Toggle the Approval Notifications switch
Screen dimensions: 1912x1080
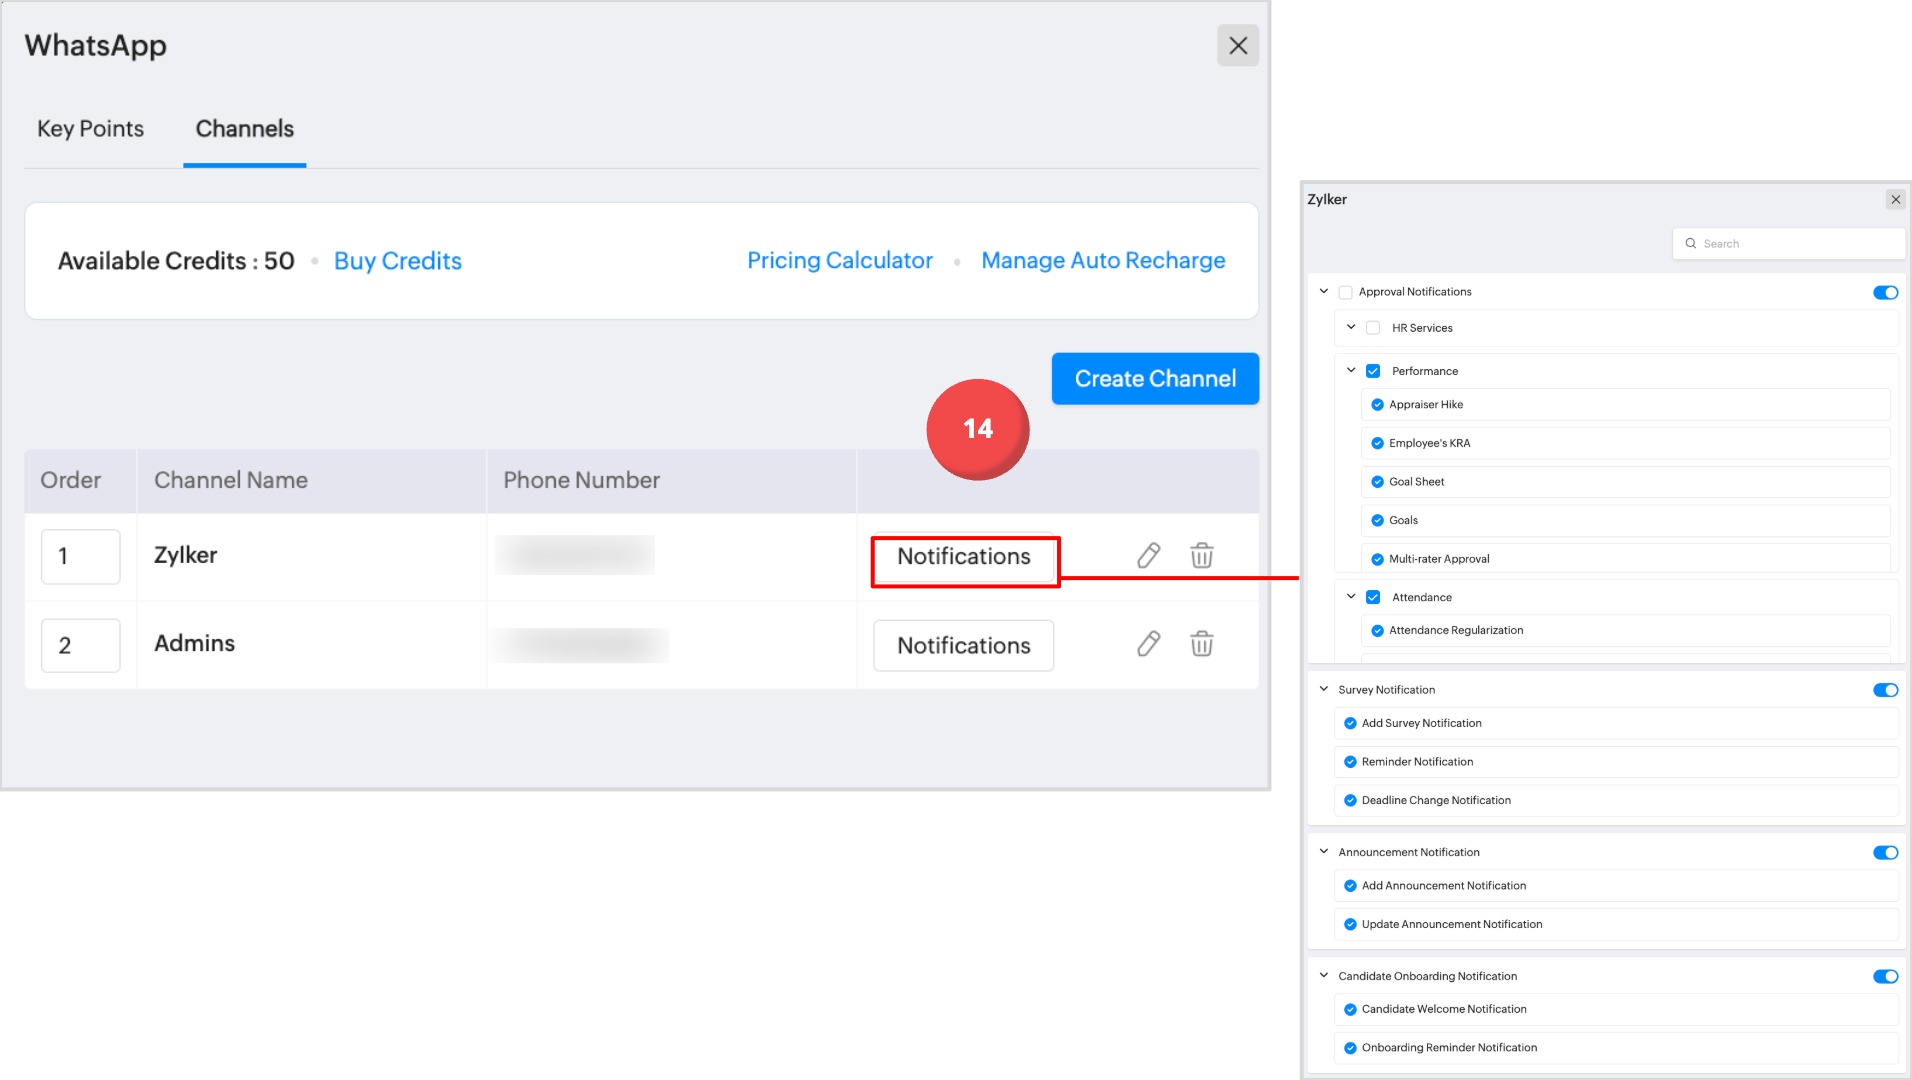pyautogui.click(x=1885, y=293)
